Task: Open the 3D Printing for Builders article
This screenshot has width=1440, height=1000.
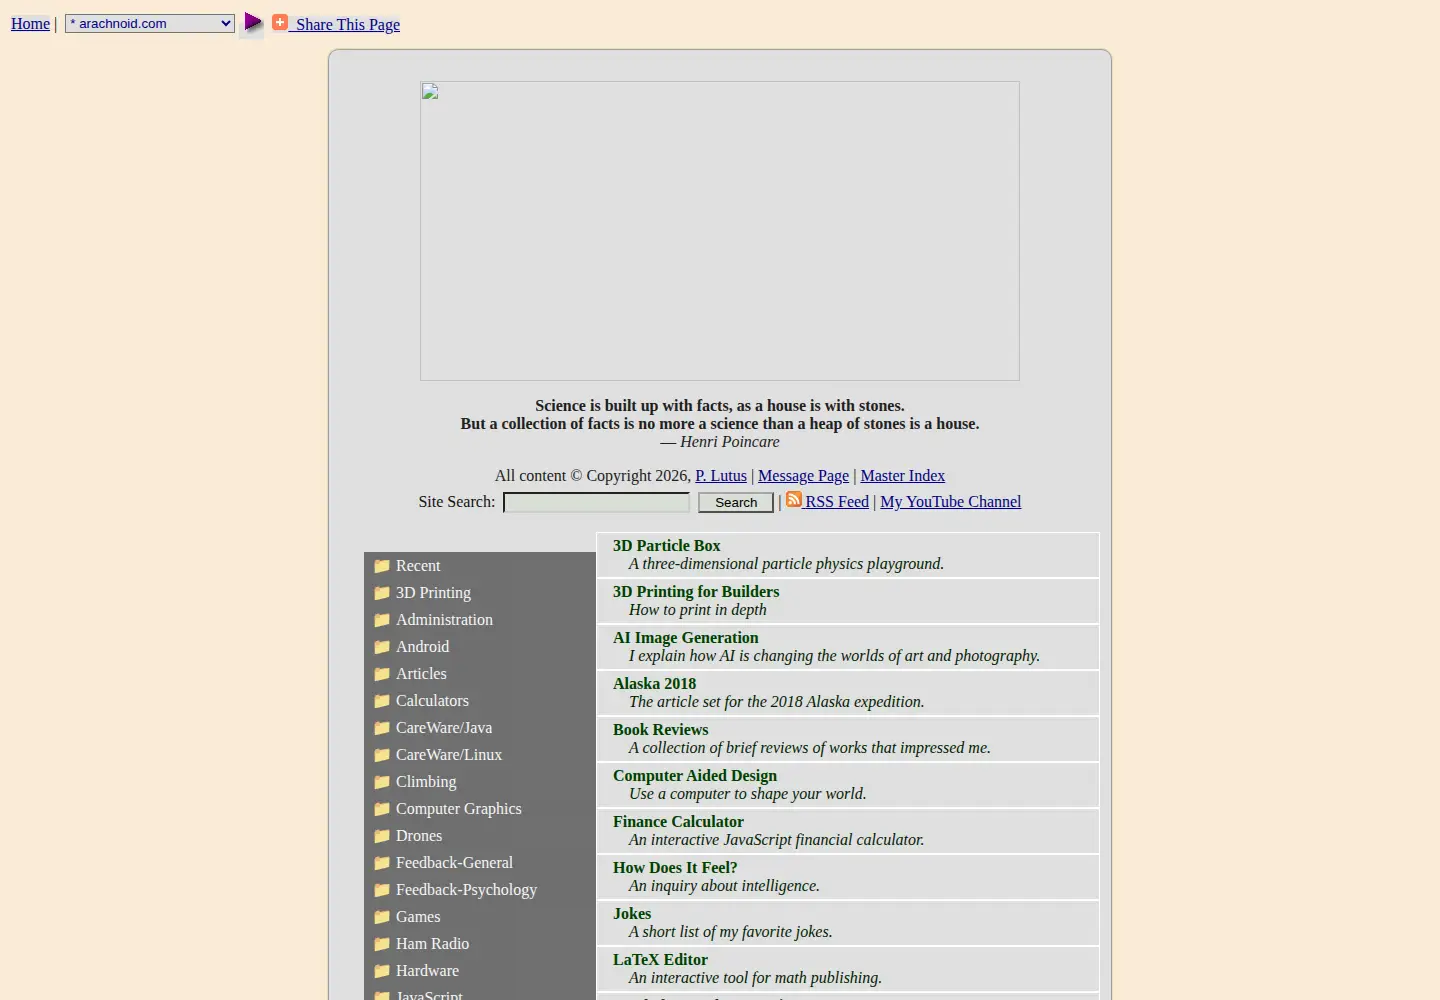Action: (696, 592)
